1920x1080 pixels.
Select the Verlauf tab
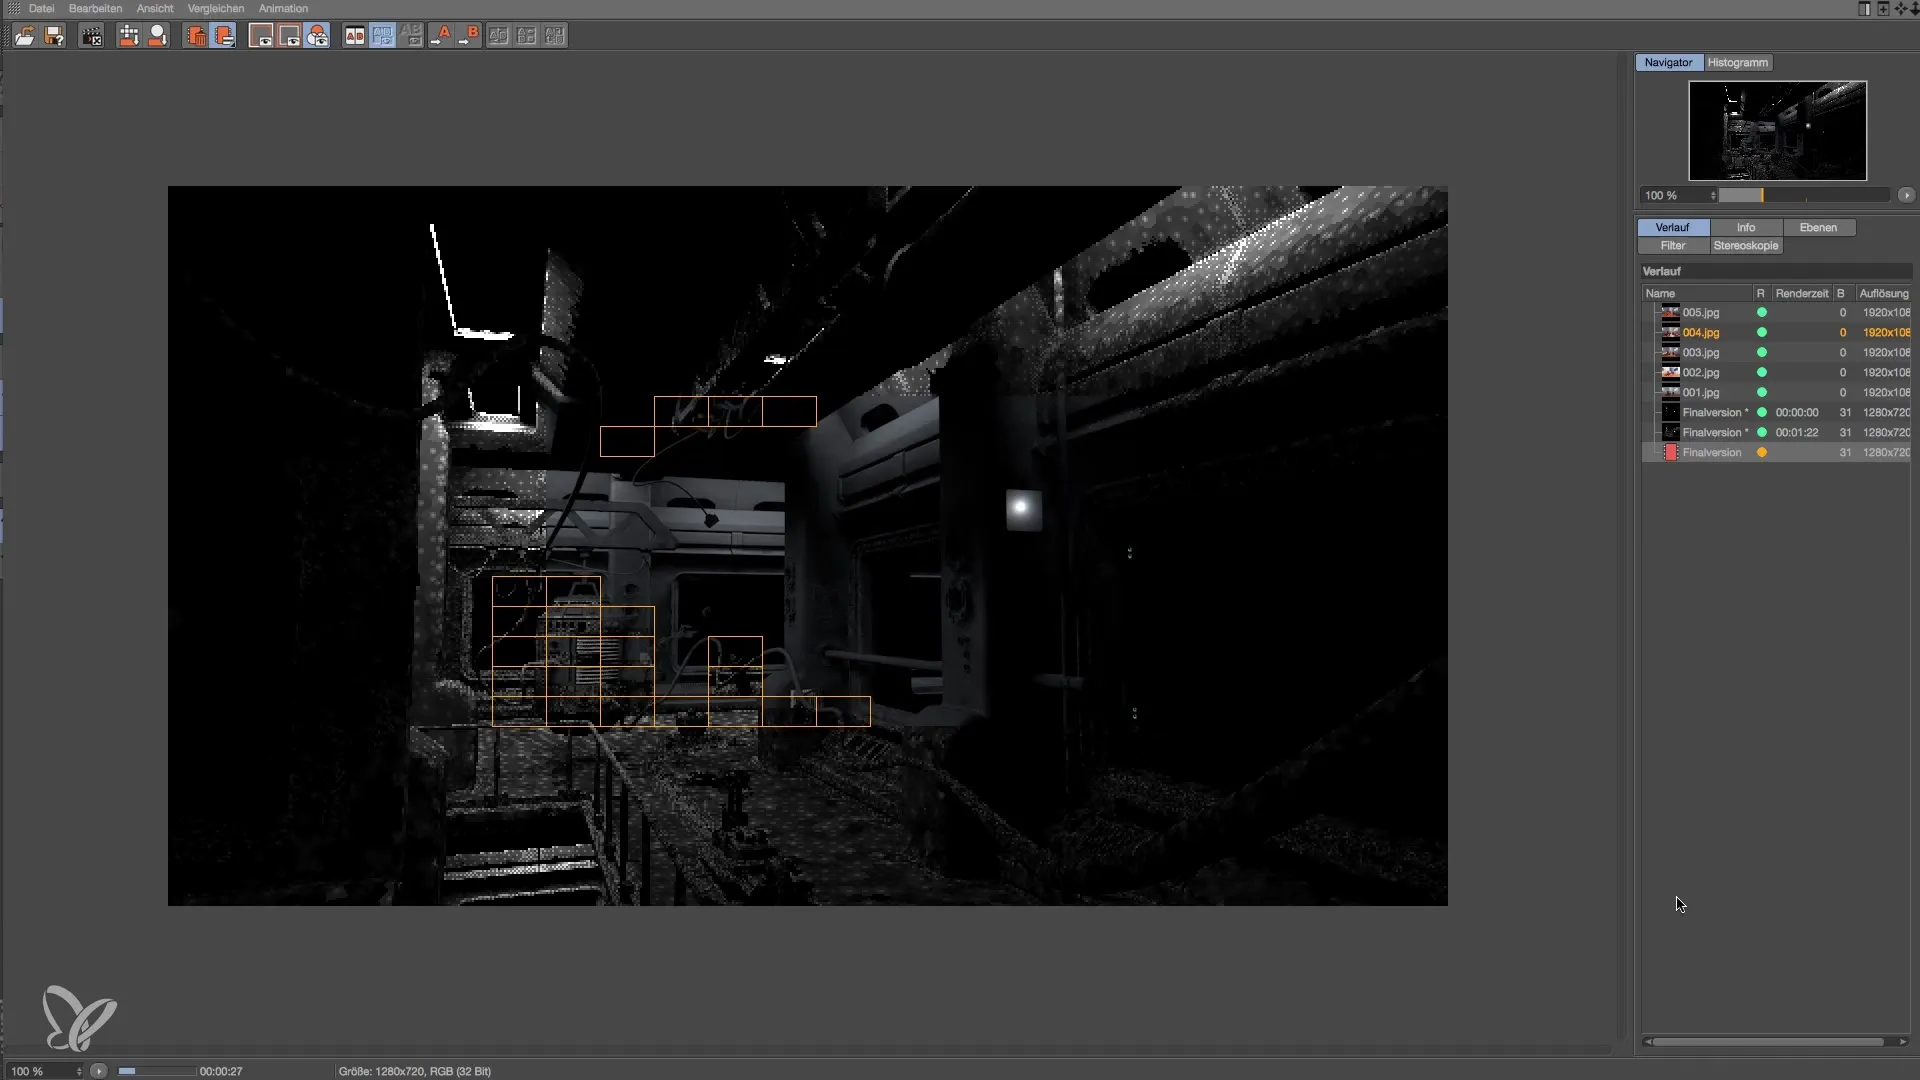1672,228
